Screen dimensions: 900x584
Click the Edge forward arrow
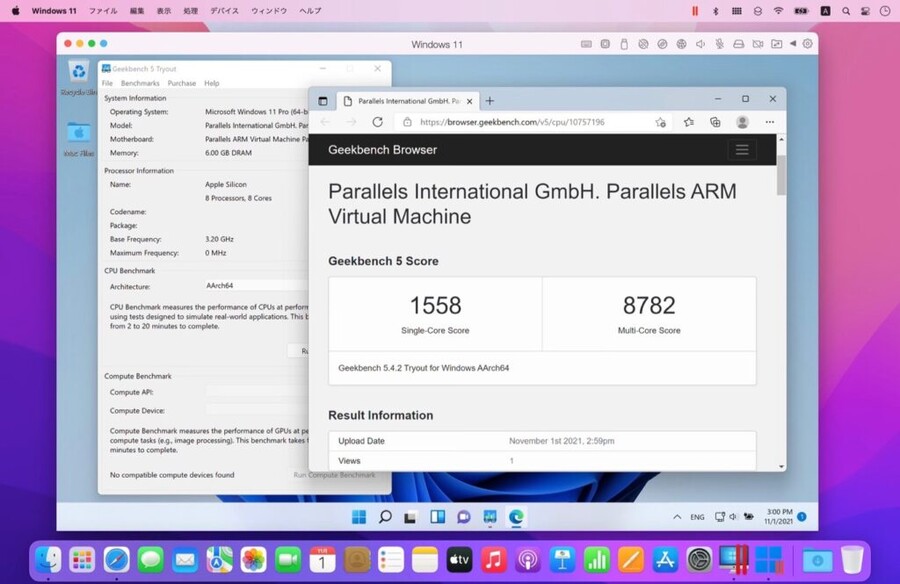click(x=351, y=122)
